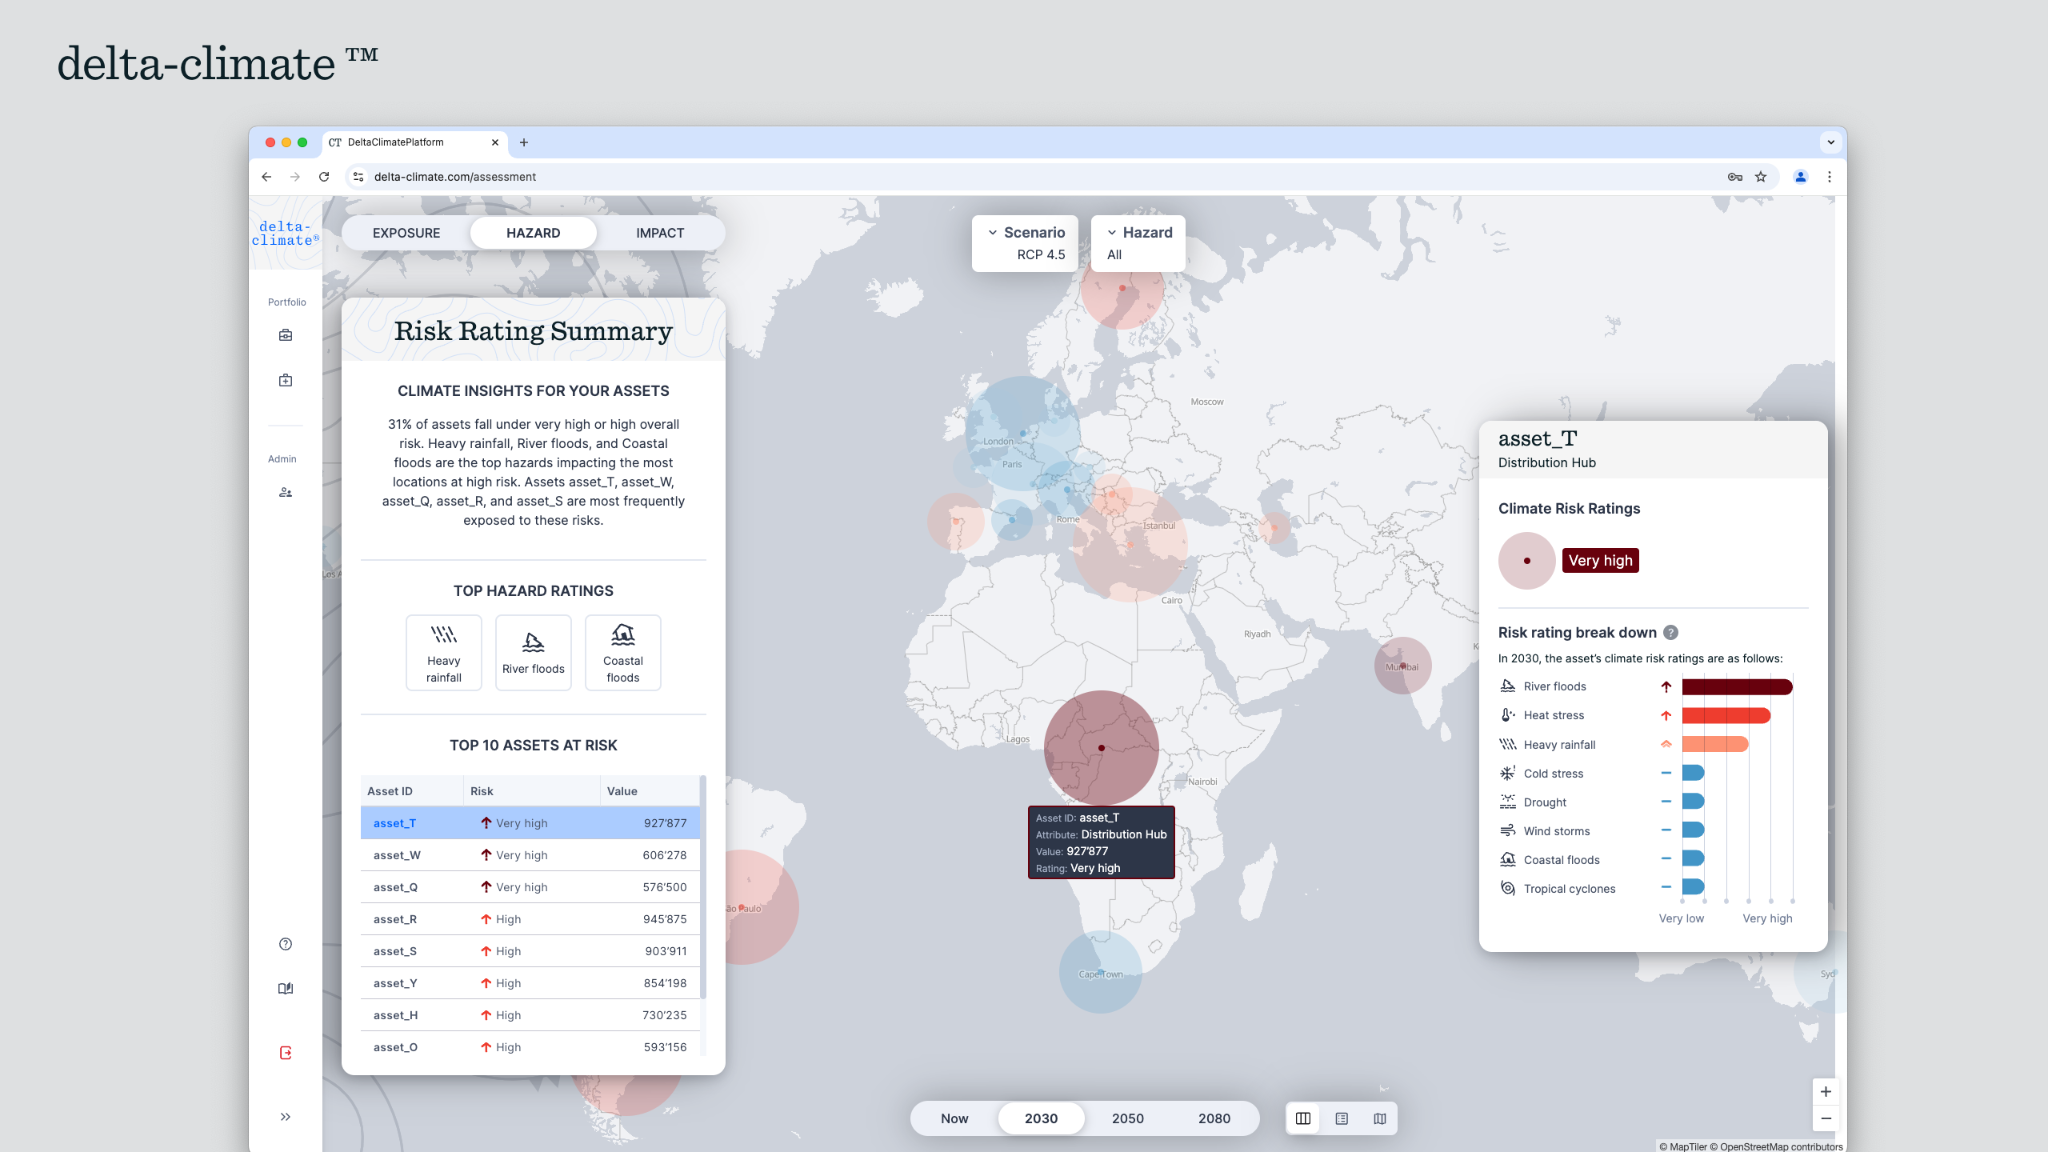2048x1152 pixels.
Task: Open the browser profile icon
Action: point(1800,177)
